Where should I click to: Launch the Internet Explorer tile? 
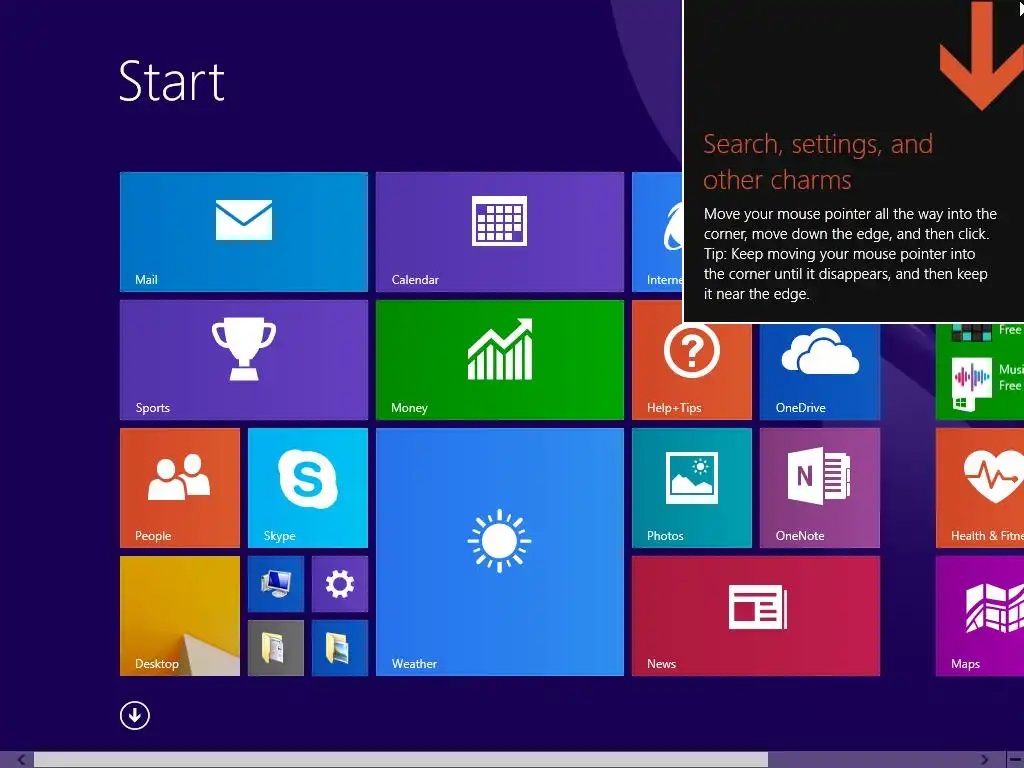(x=657, y=232)
